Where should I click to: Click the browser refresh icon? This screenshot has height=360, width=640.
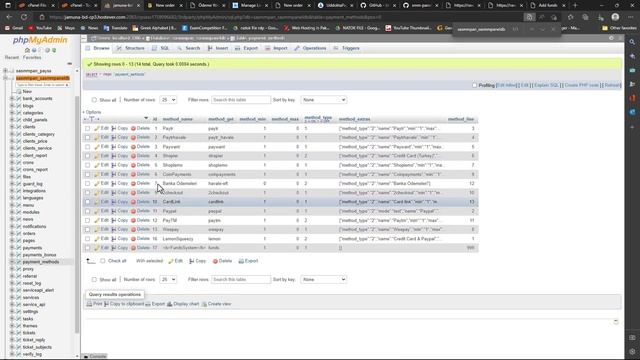coord(24,17)
